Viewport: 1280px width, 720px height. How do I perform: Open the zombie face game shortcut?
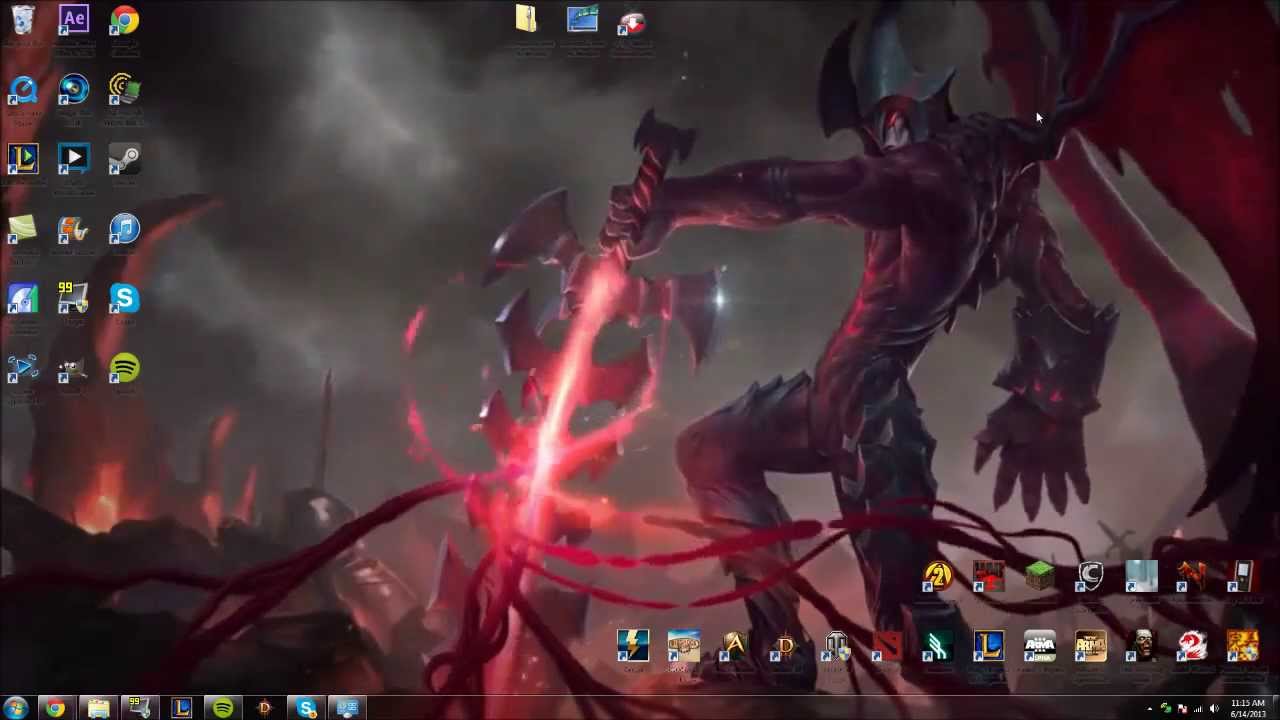pyautogui.click(x=1142, y=647)
